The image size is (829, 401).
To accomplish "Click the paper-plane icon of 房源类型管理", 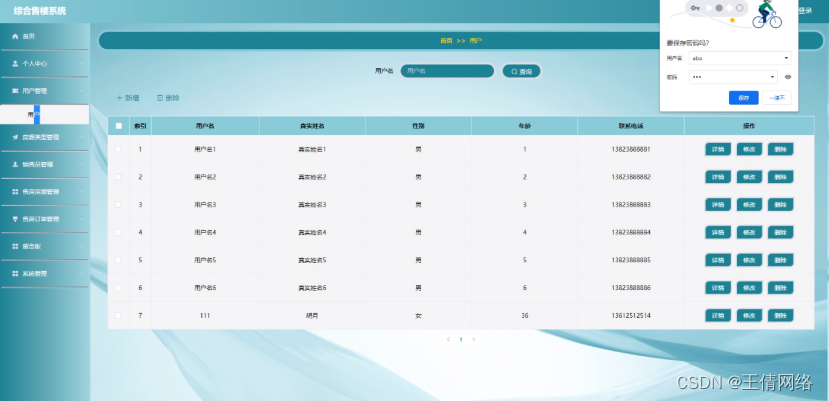I will pyautogui.click(x=15, y=137).
